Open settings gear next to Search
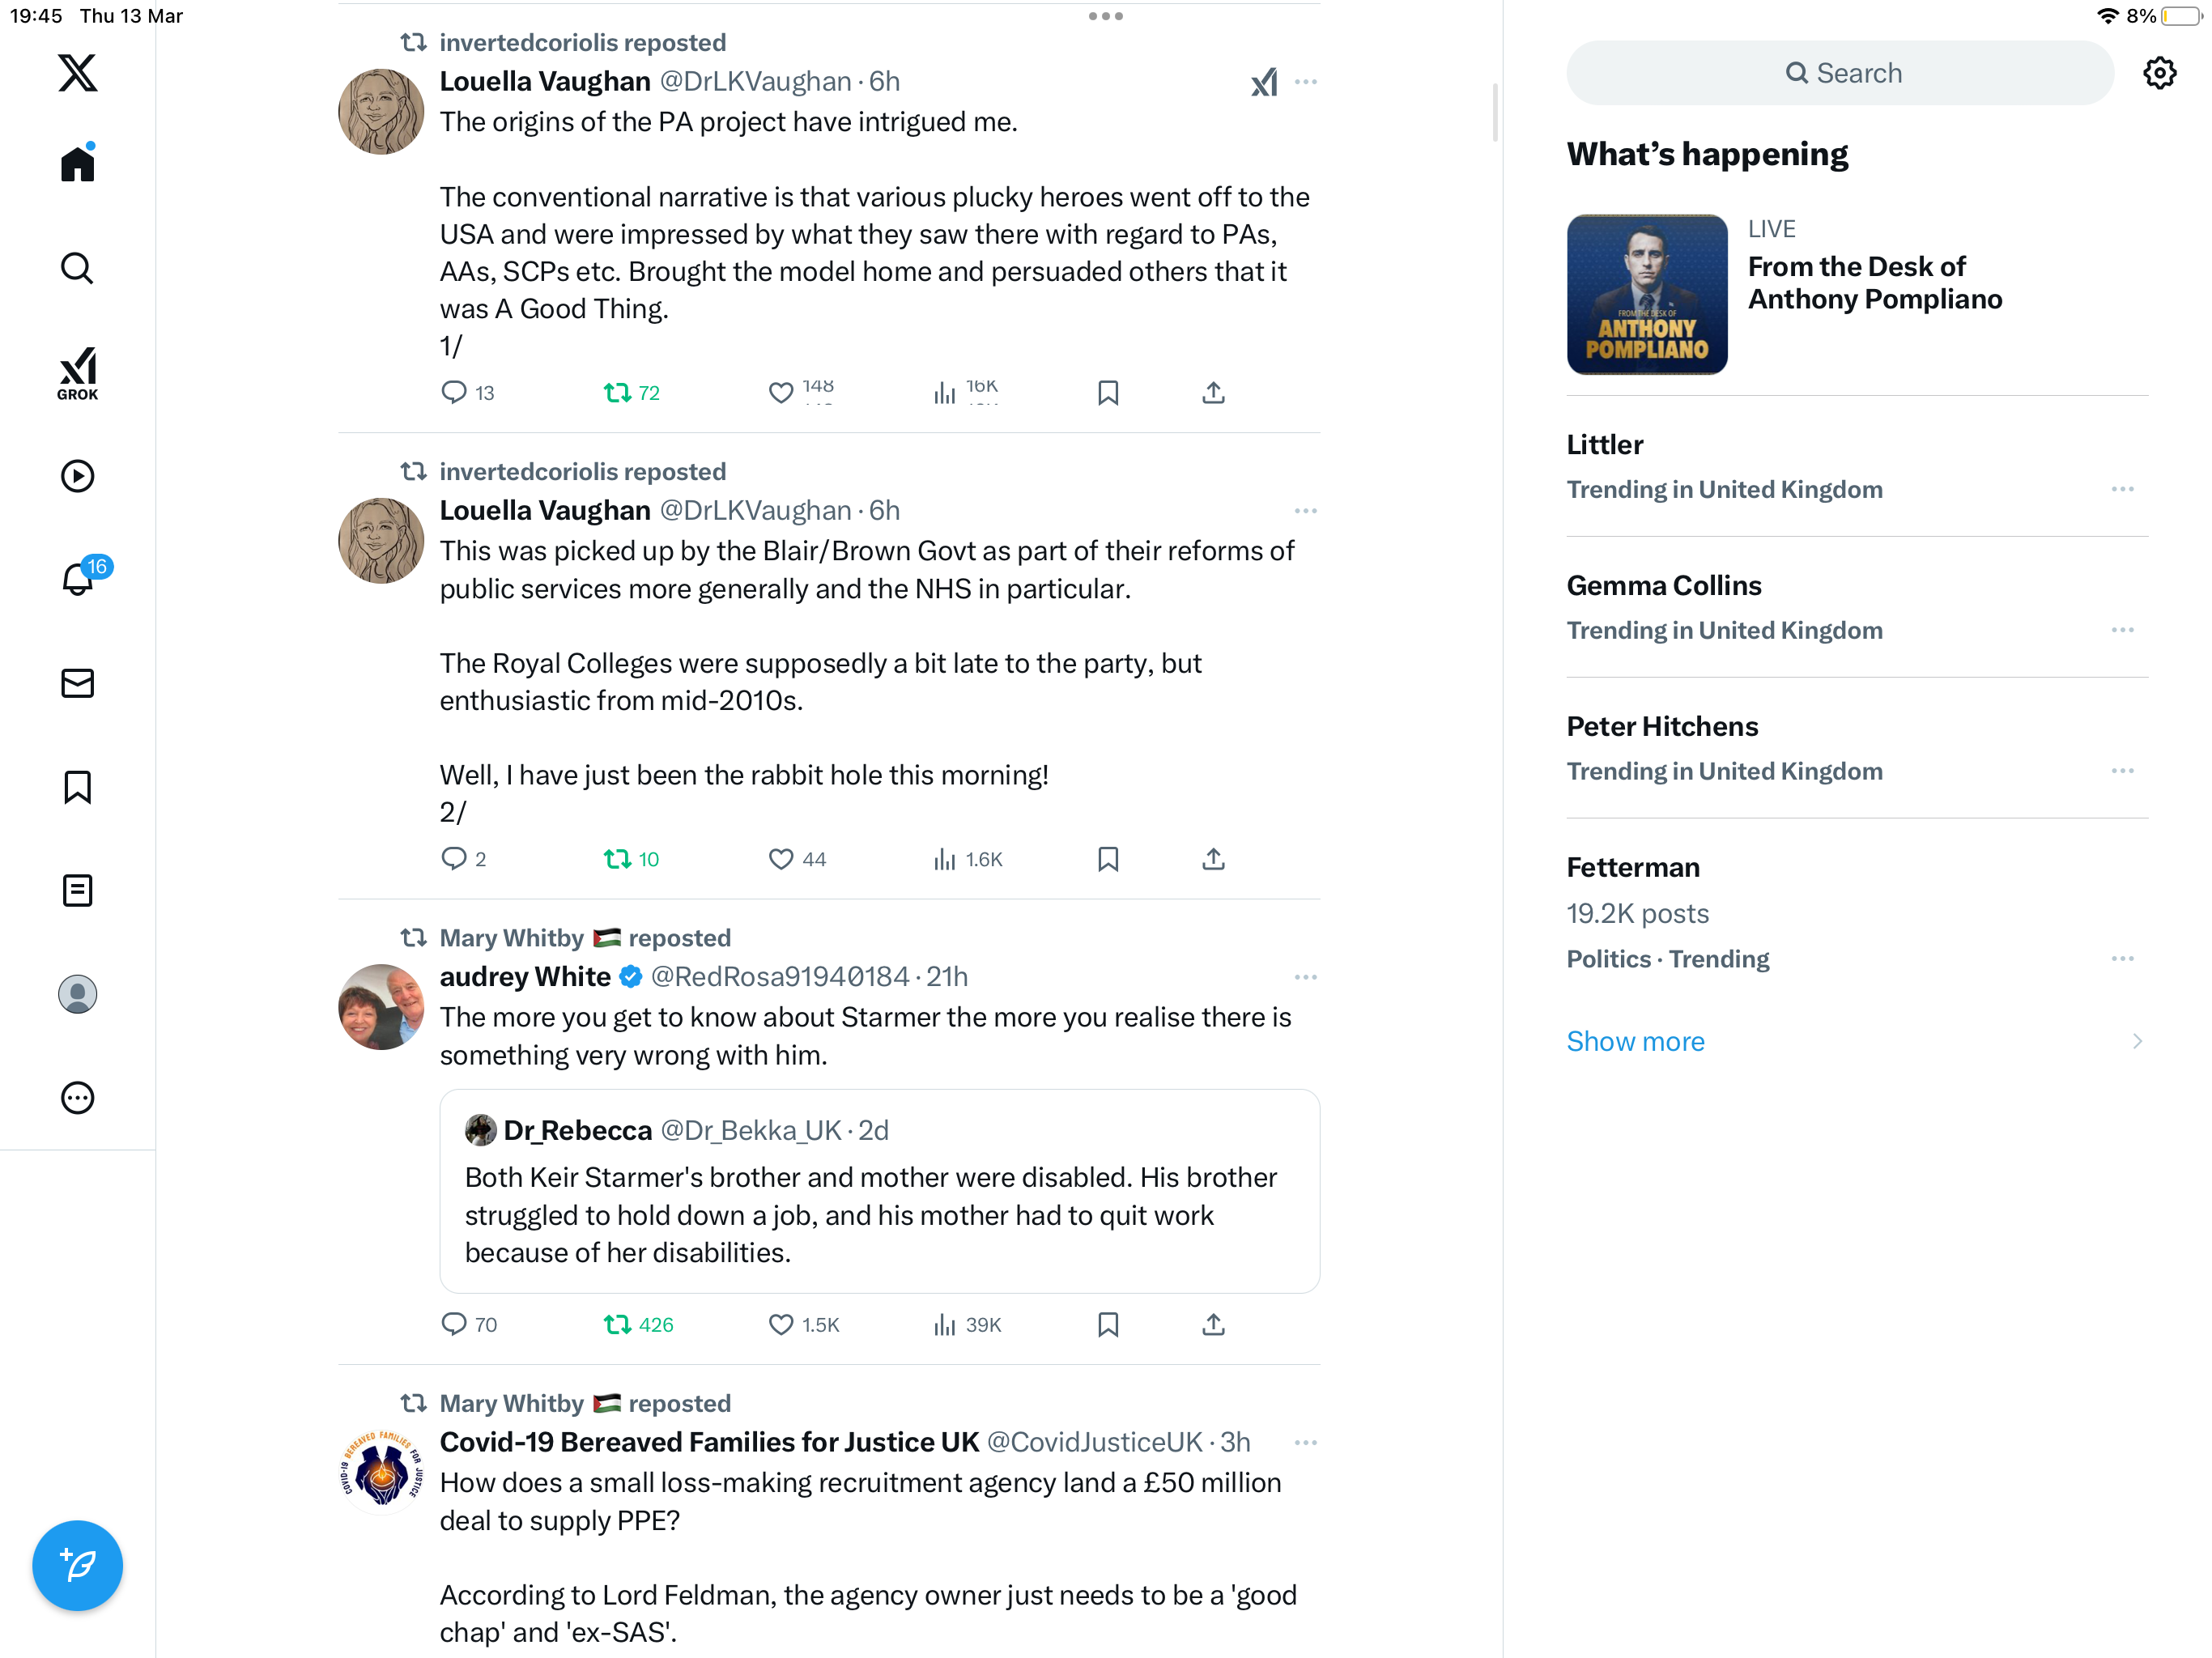 [2160, 73]
